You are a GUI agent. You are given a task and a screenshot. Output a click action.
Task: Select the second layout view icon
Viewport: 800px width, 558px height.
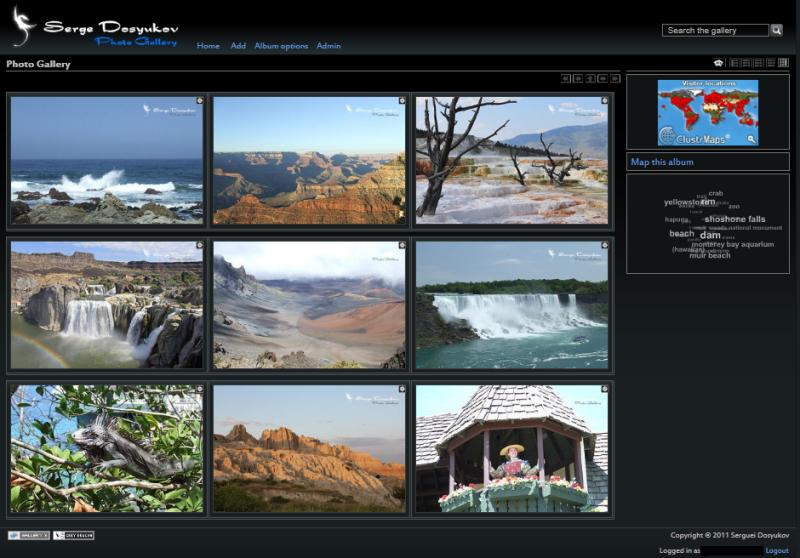[x=746, y=63]
